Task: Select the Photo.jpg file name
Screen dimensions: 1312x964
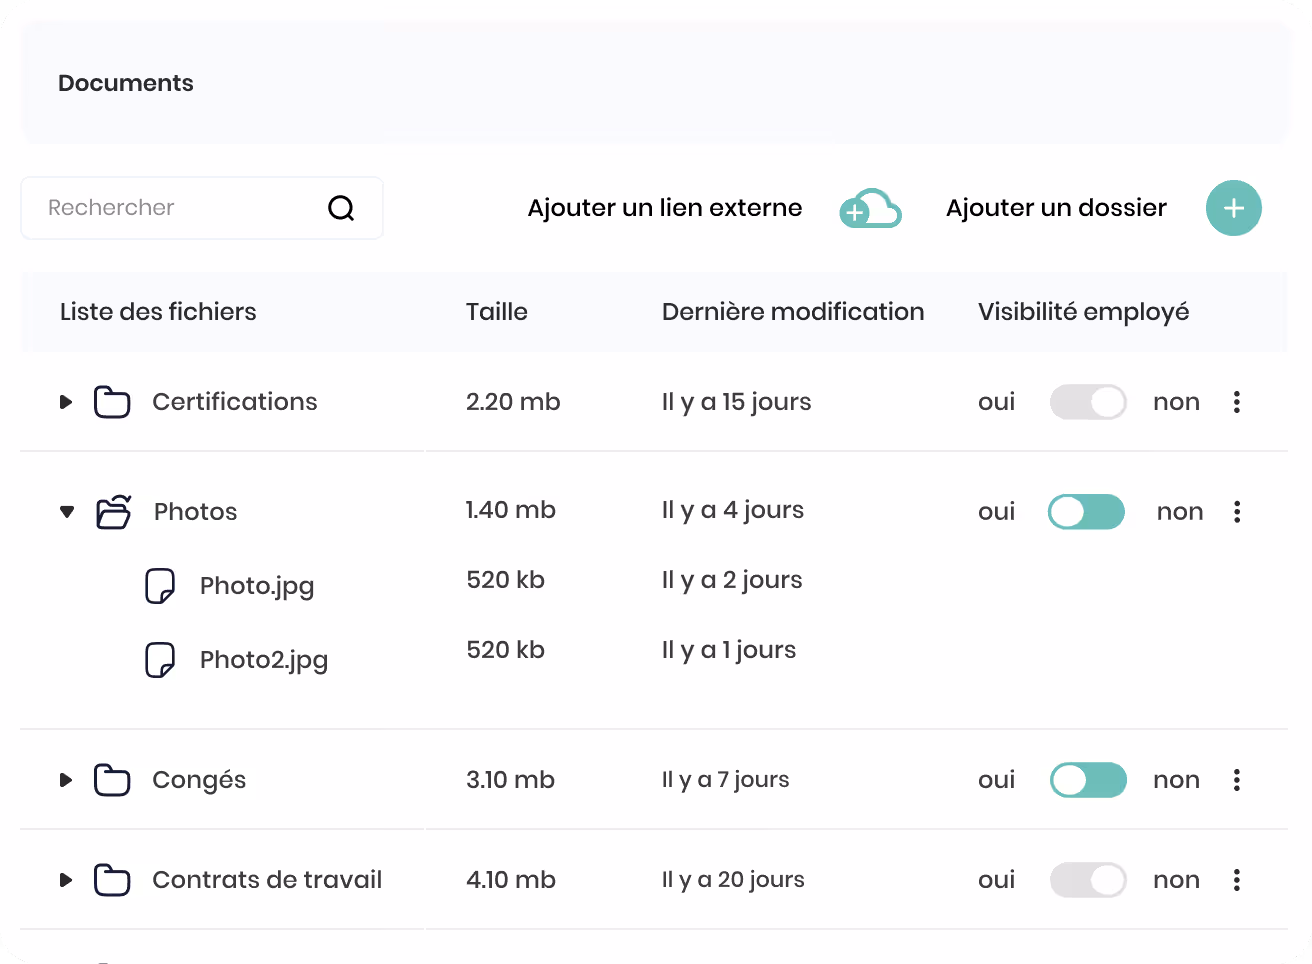Action: coord(257,586)
